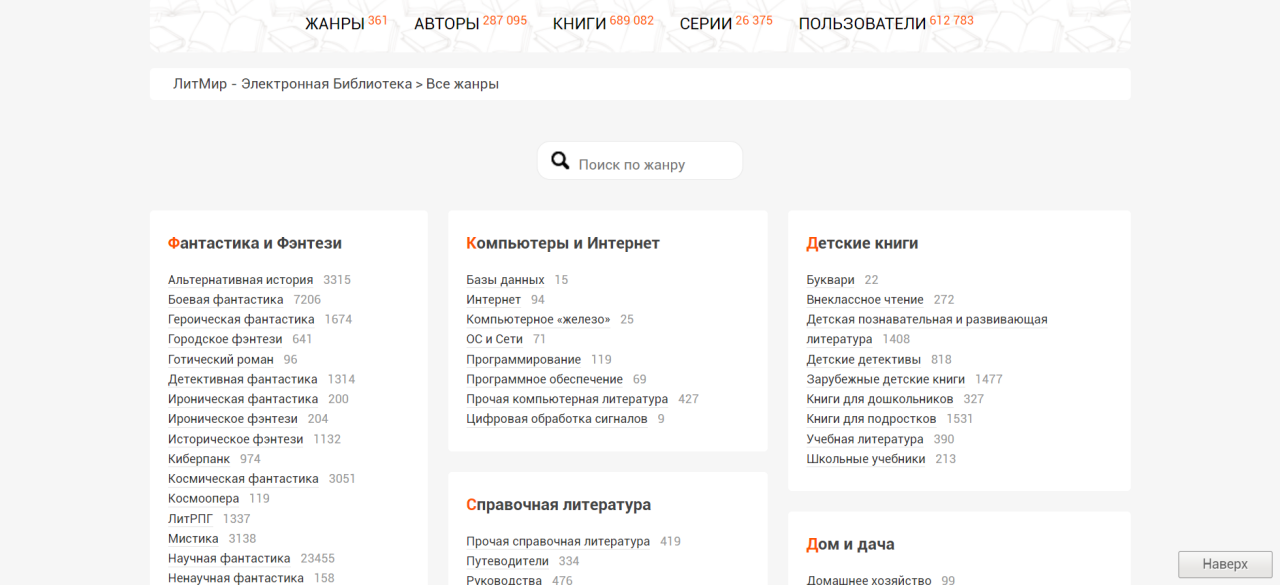Open the Путеводители genre link

507,561
